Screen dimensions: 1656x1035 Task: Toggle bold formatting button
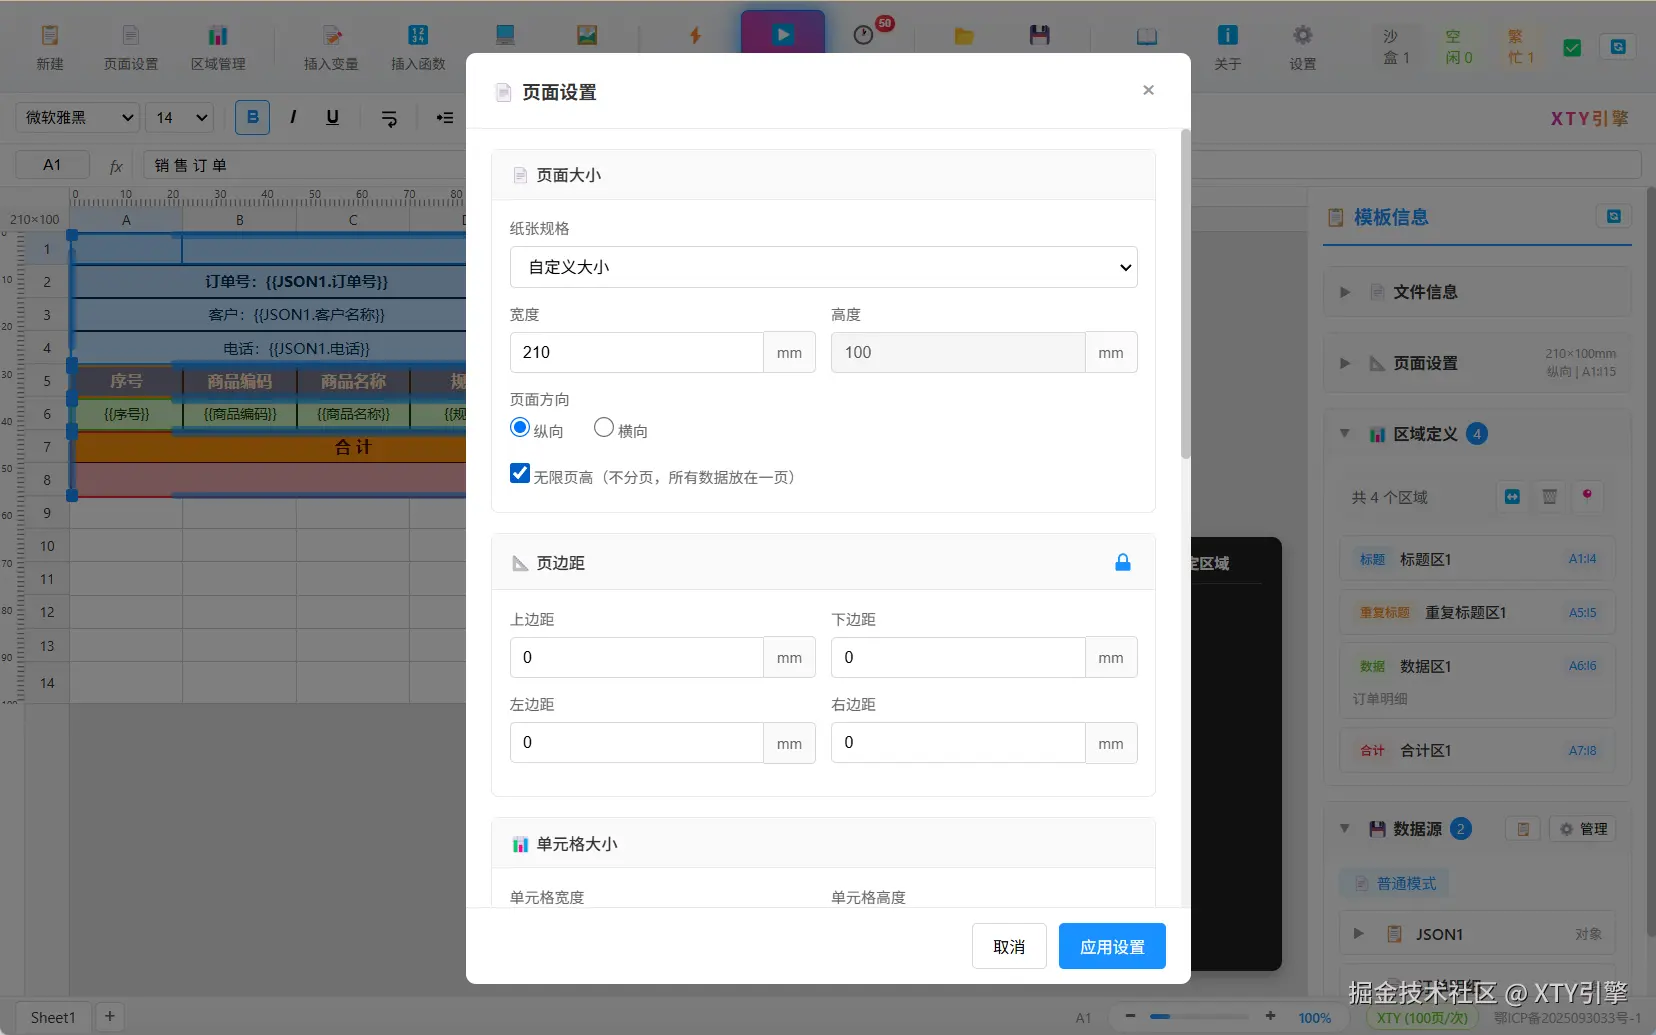coord(253,117)
